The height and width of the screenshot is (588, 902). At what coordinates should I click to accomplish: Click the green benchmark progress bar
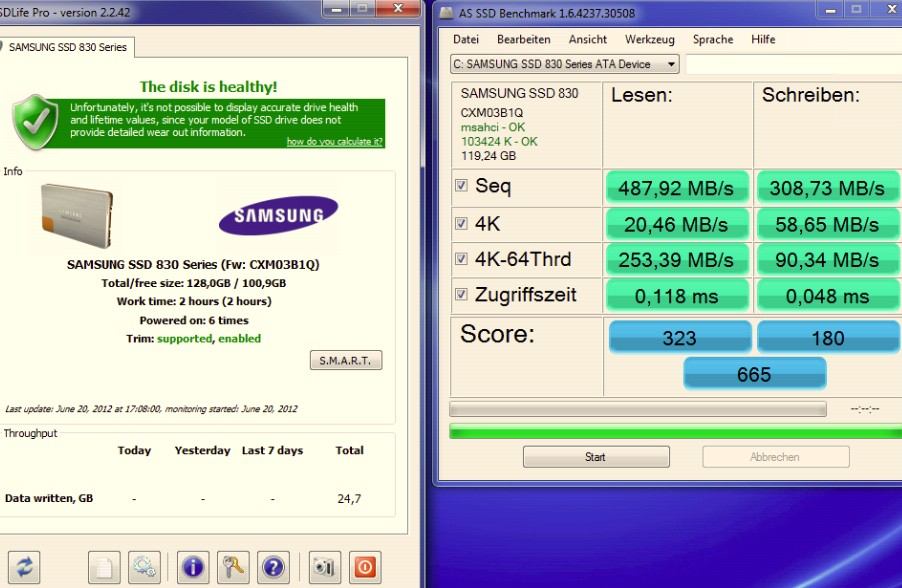click(x=675, y=432)
